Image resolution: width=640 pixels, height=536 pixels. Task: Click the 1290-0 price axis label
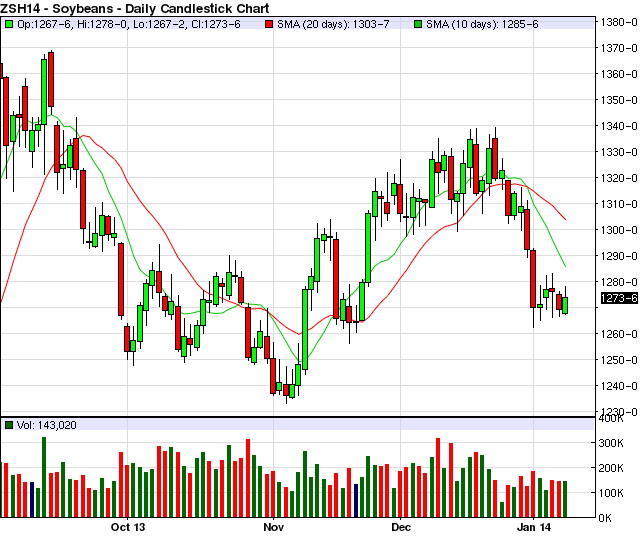tap(619, 256)
